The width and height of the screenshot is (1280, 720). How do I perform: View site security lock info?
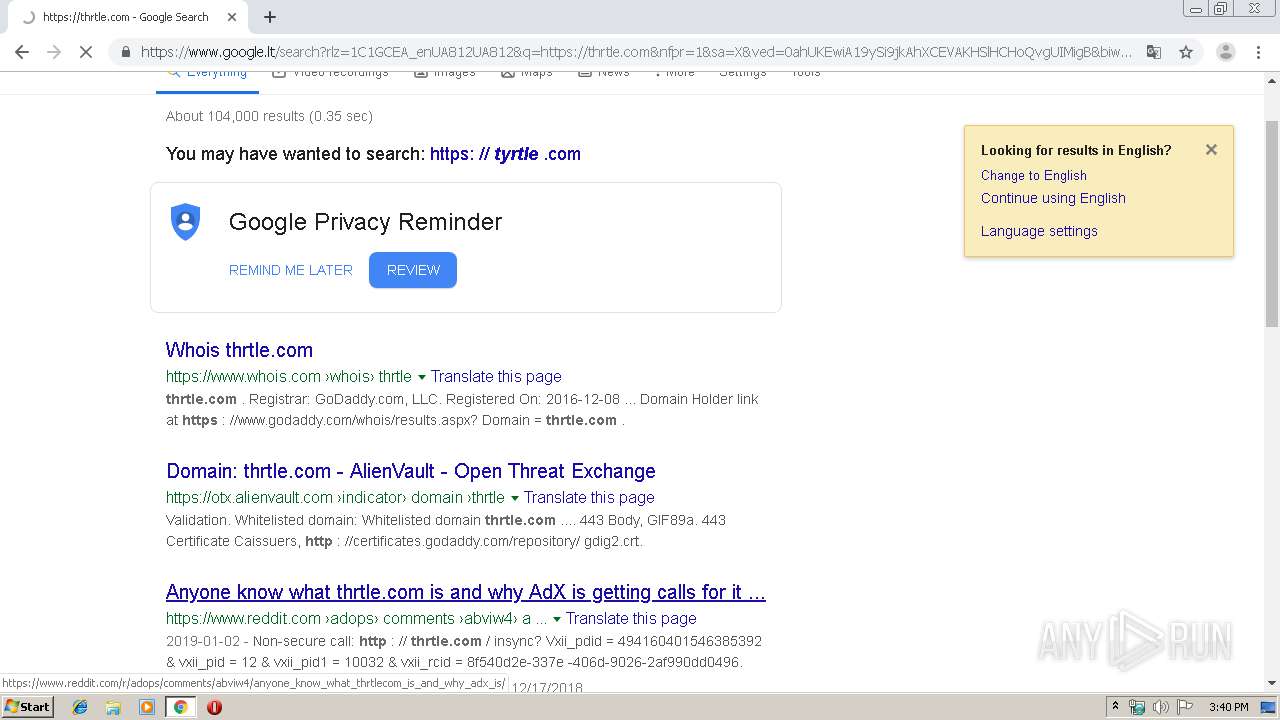(x=125, y=52)
